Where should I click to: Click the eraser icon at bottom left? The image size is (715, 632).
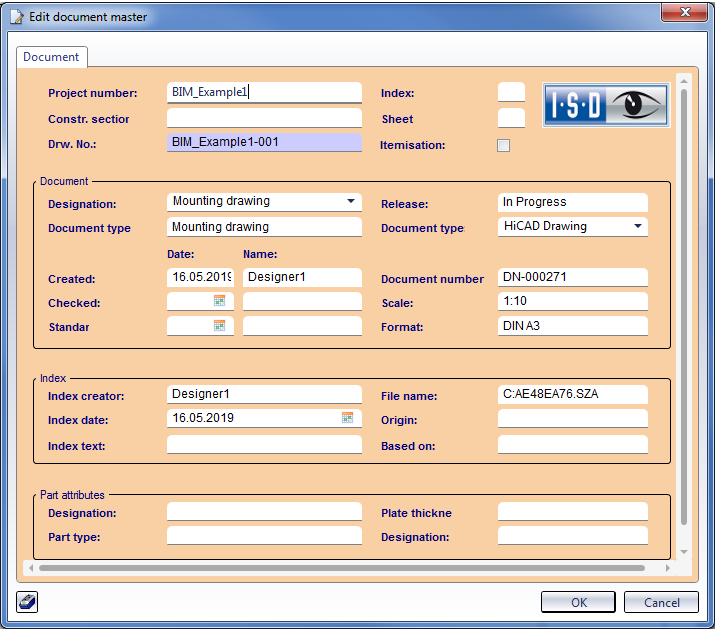click(x=27, y=601)
